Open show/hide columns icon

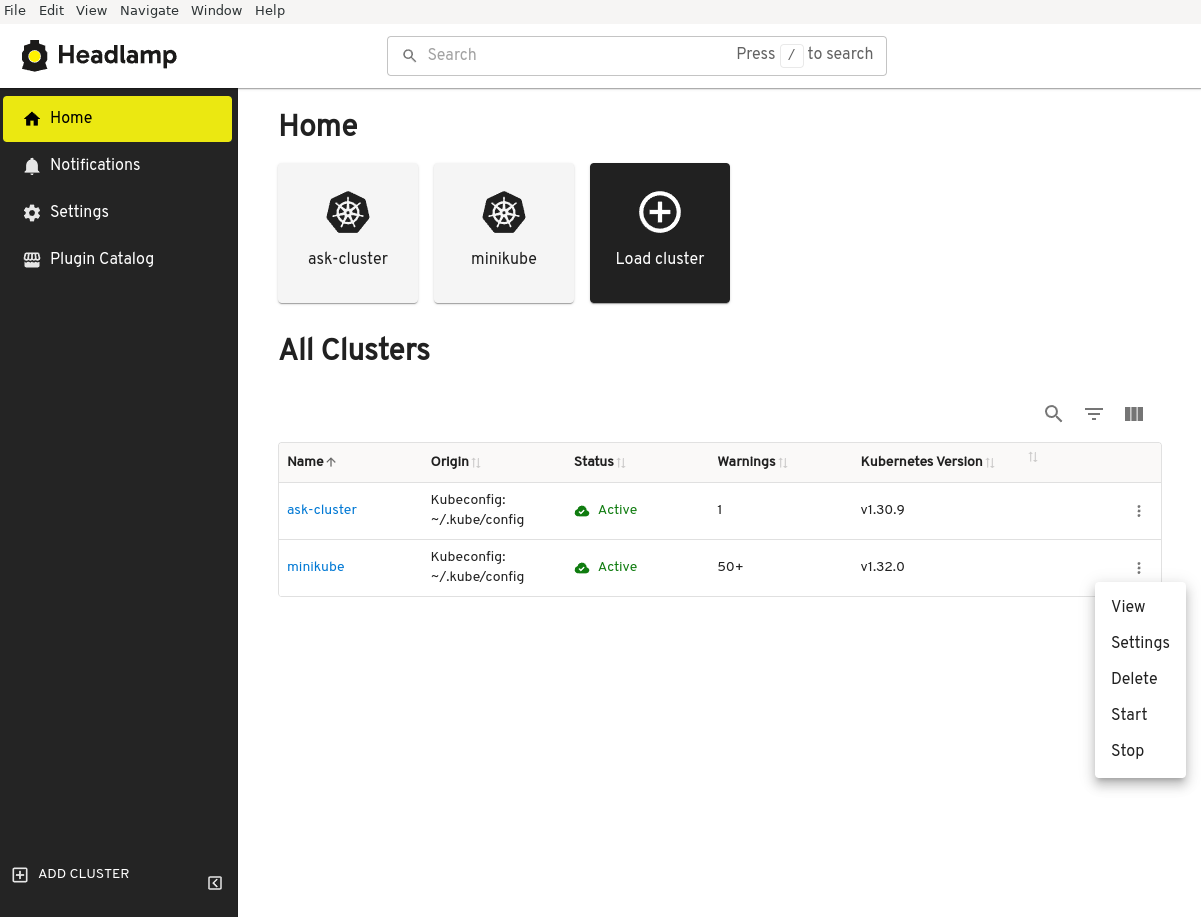[x=1134, y=414]
